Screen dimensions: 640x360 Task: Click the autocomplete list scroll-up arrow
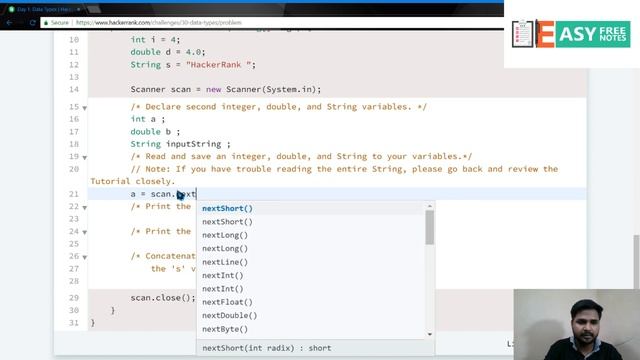click(429, 206)
